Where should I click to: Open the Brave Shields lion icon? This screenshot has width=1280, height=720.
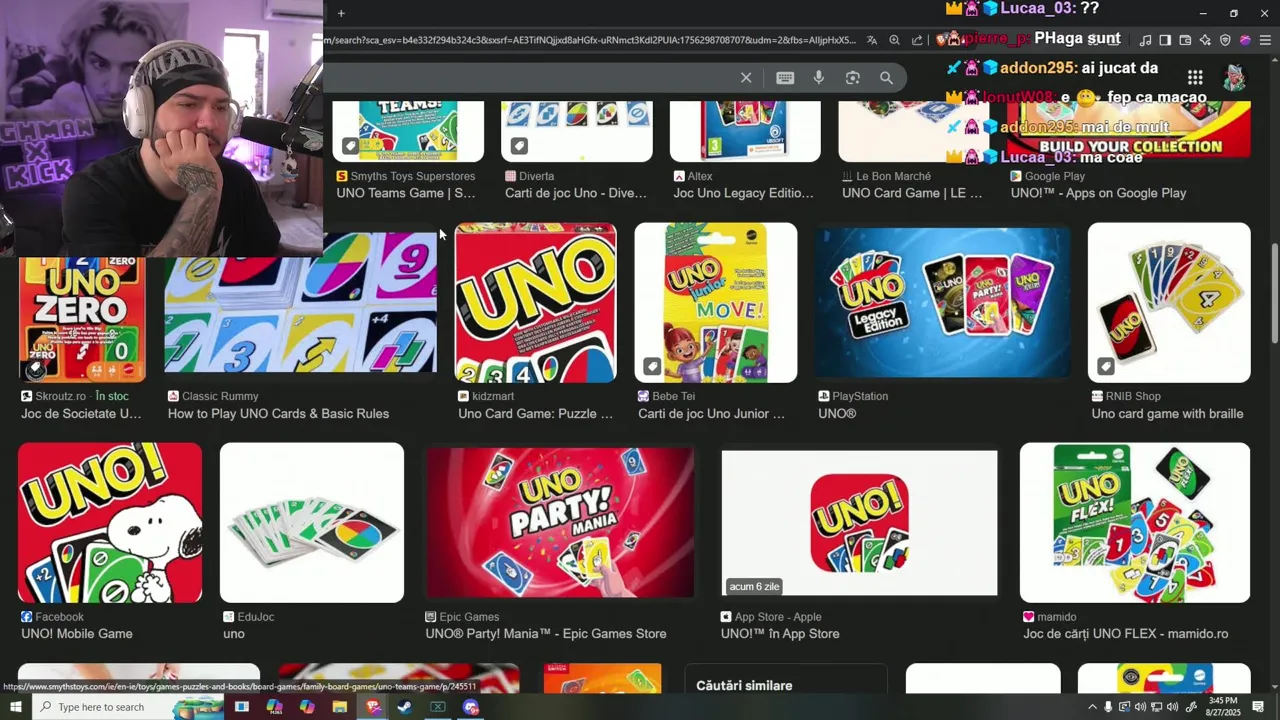tap(942, 40)
